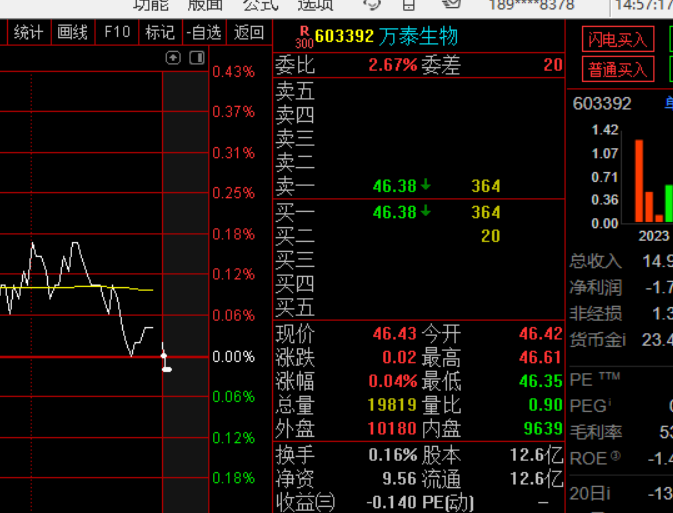The width and height of the screenshot is (673, 513).
Task: Click the 现价 value 46.43
Action: point(394,334)
